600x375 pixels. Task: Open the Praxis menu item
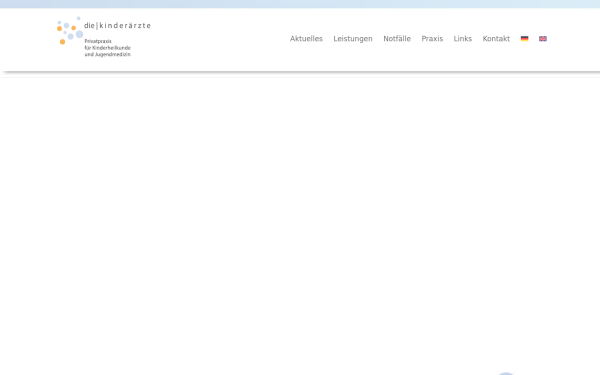pos(432,39)
